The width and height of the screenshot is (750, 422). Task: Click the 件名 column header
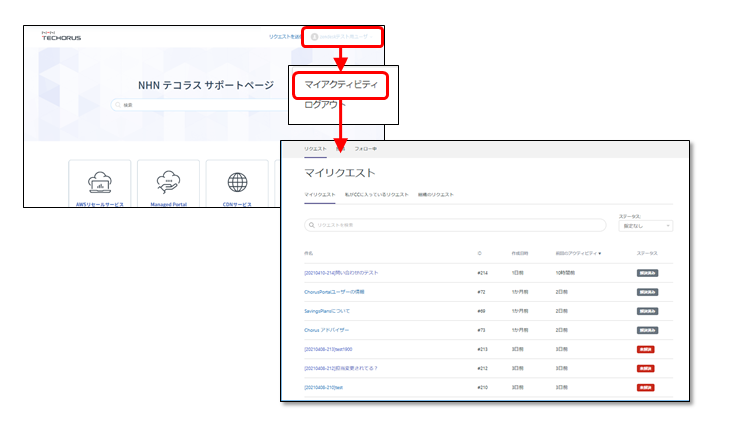(x=309, y=253)
